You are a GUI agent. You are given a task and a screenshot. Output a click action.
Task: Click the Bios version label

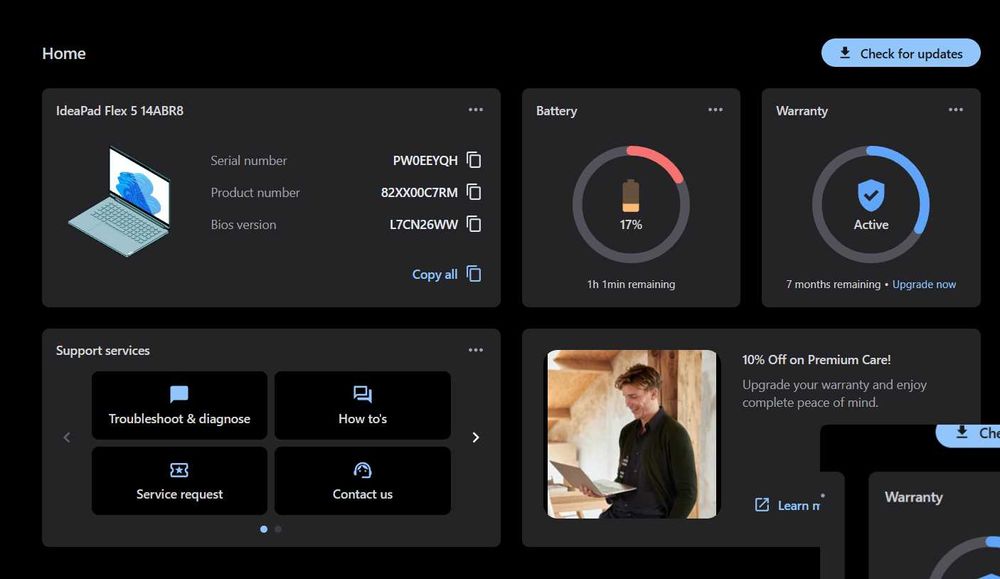(243, 224)
